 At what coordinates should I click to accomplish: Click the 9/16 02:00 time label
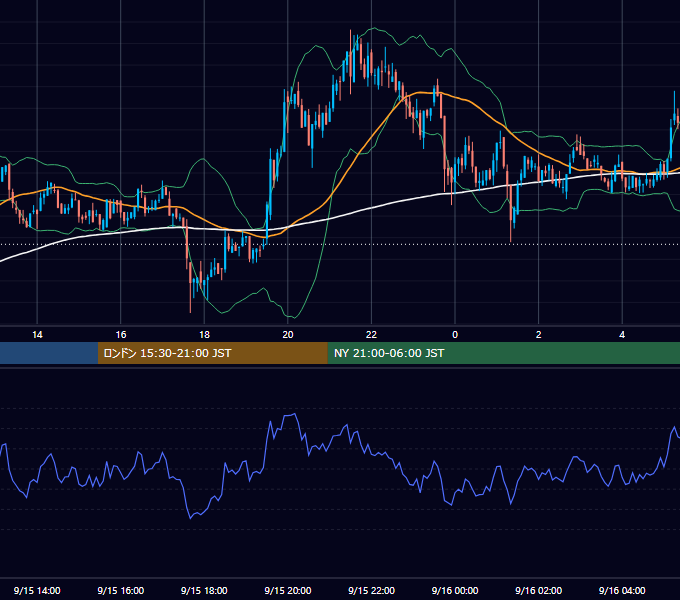pos(538,590)
